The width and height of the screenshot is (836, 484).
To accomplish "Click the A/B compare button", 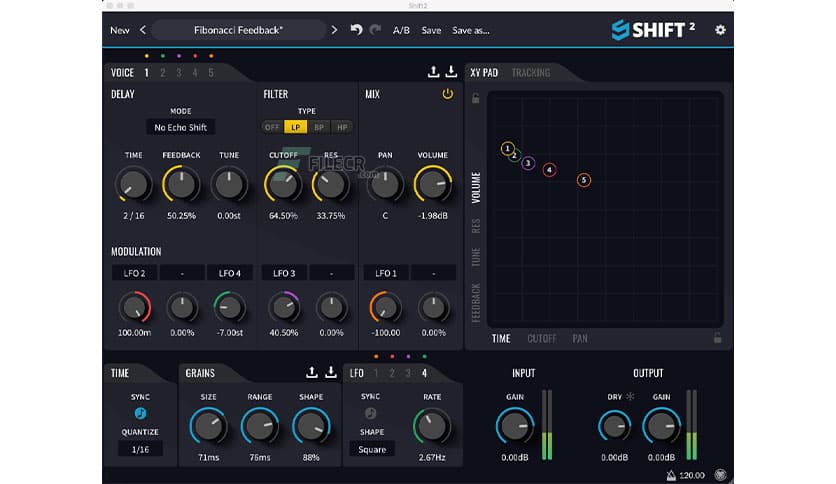I will 401,30.
